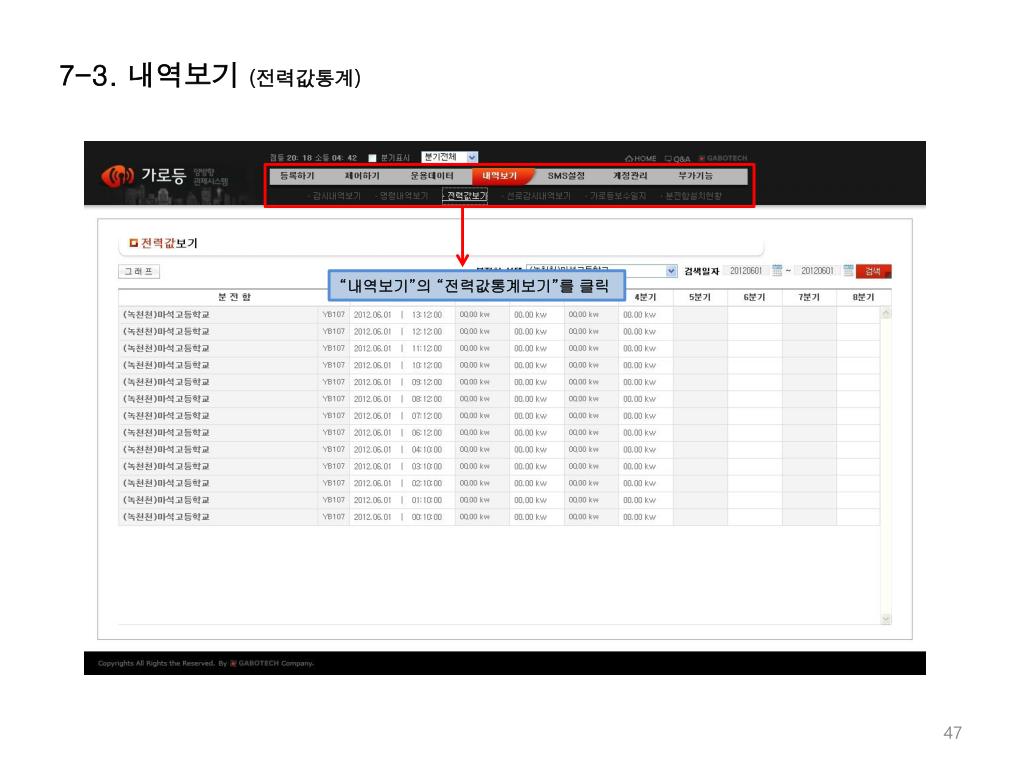The height and width of the screenshot is (768, 1024).
Task: Select the row with time 03:10:00
Action: [x=499, y=467]
